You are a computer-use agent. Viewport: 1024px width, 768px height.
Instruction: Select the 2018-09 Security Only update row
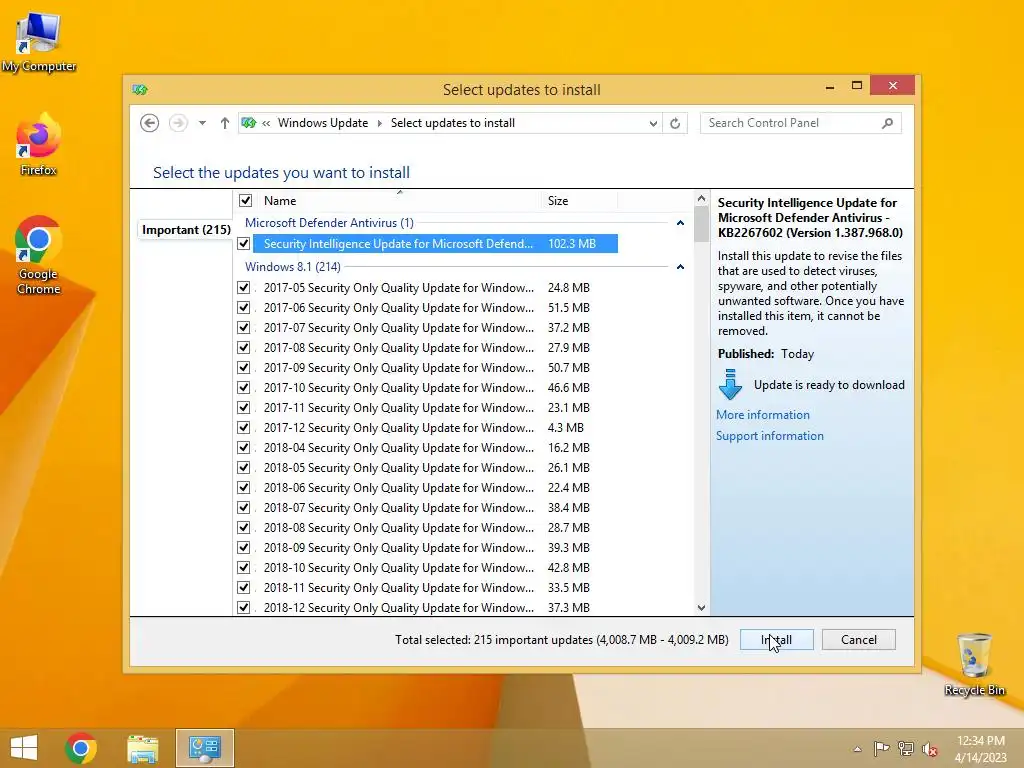(x=426, y=548)
